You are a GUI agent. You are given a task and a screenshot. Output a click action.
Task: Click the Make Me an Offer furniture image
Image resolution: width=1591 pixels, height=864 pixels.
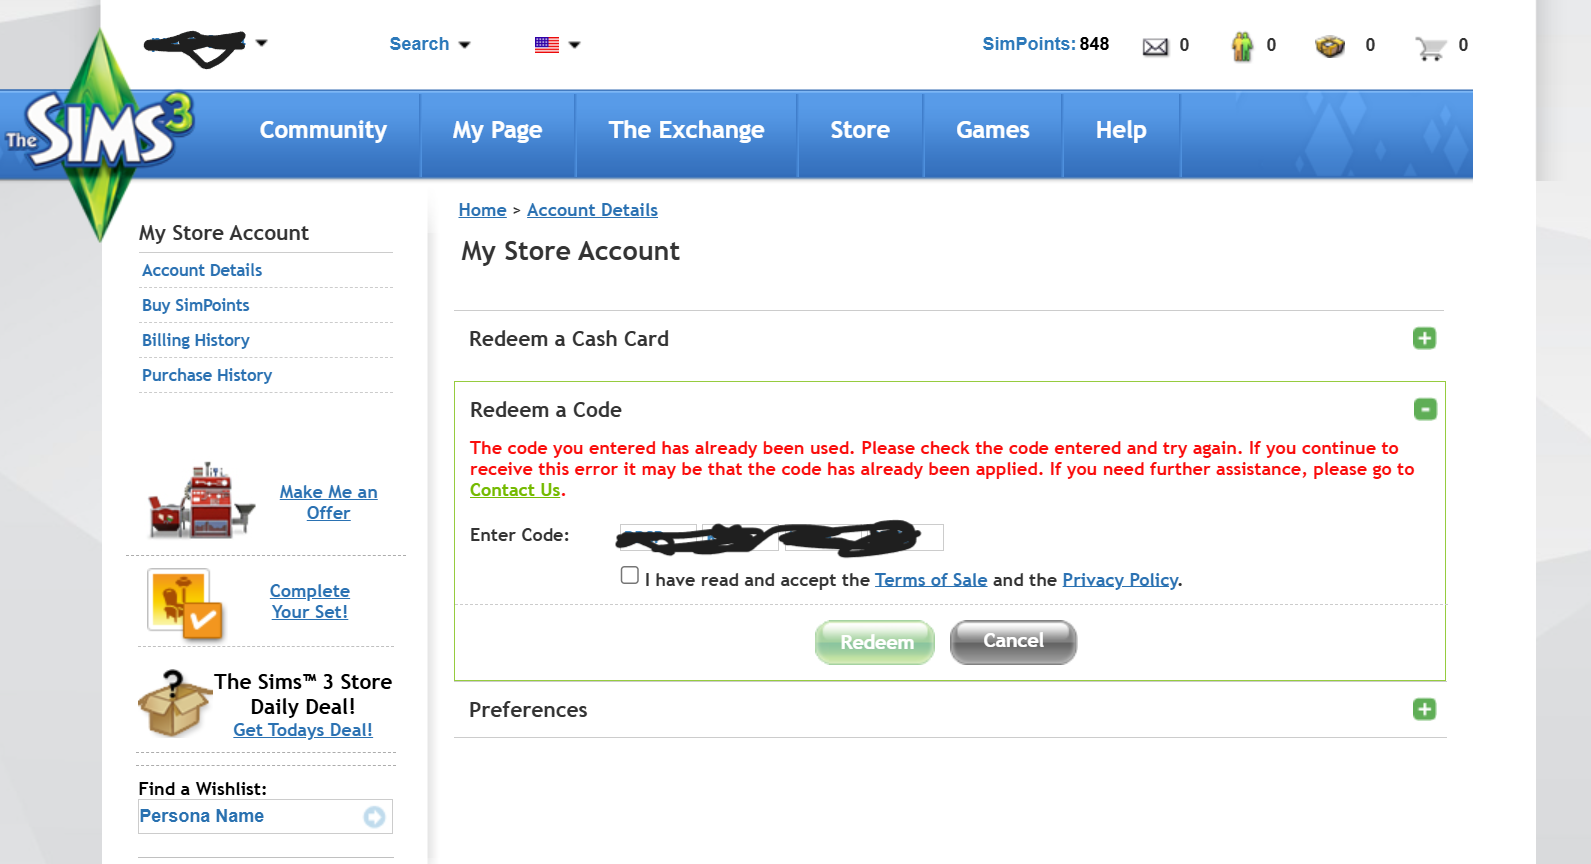coord(201,501)
